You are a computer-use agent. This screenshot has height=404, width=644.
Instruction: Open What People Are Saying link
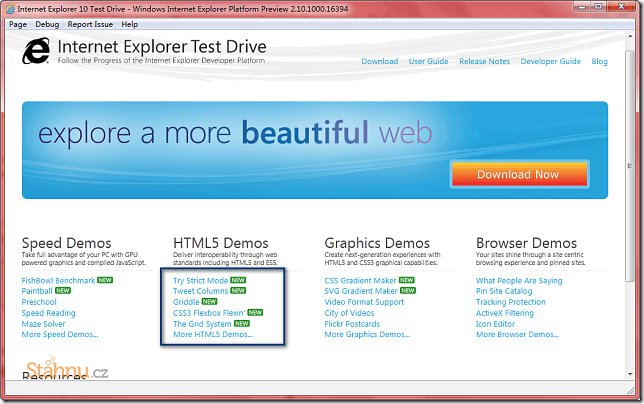(519, 280)
